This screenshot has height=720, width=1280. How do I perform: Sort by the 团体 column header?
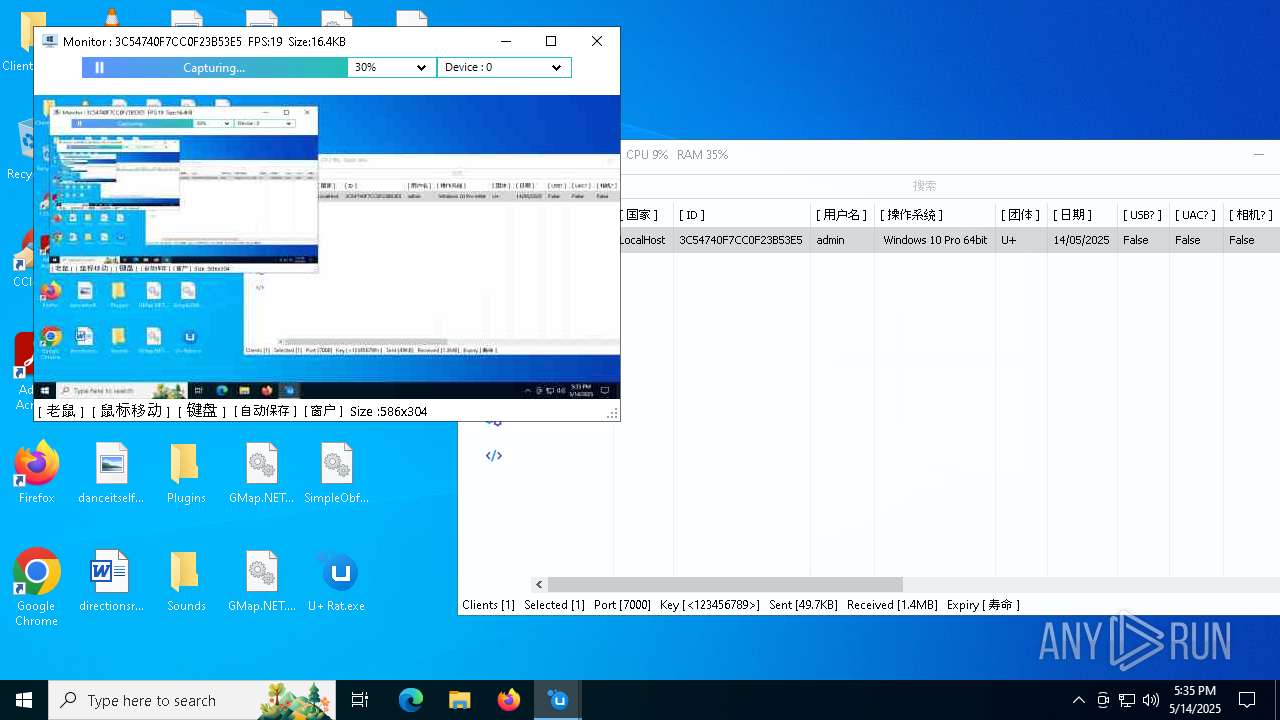point(1020,215)
